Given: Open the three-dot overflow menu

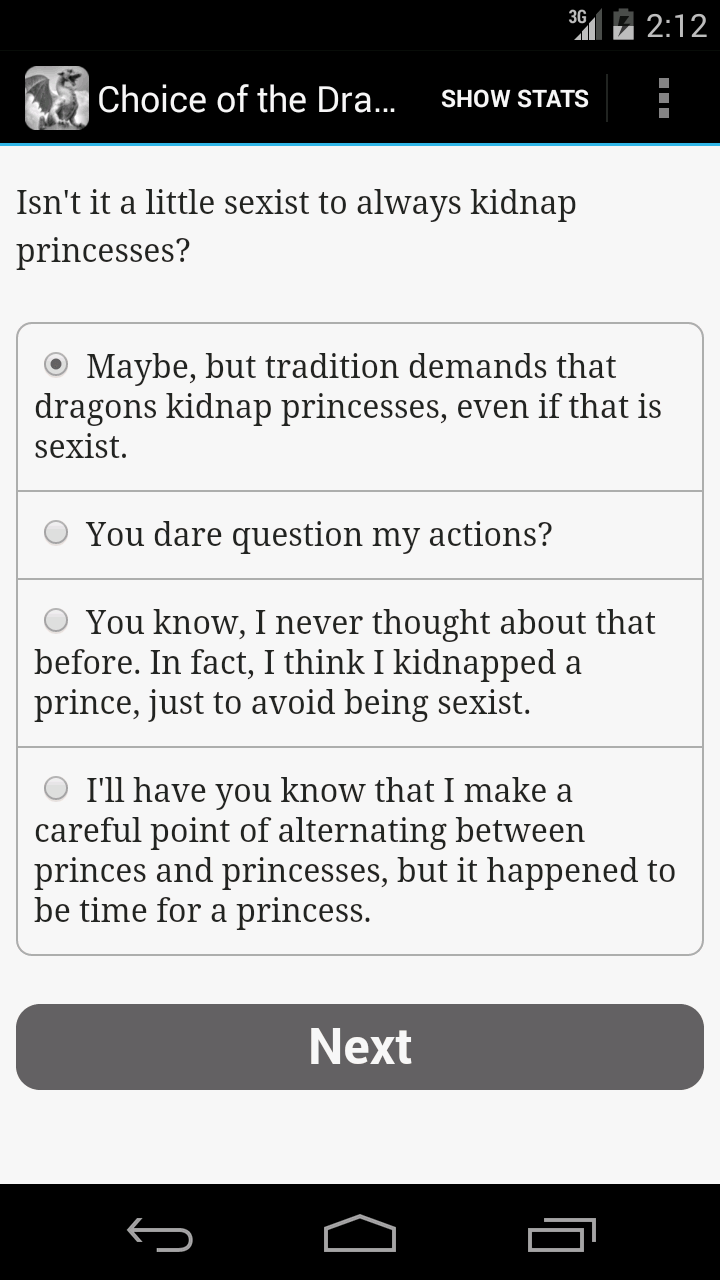Looking at the screenshot, I should [663, 98].
